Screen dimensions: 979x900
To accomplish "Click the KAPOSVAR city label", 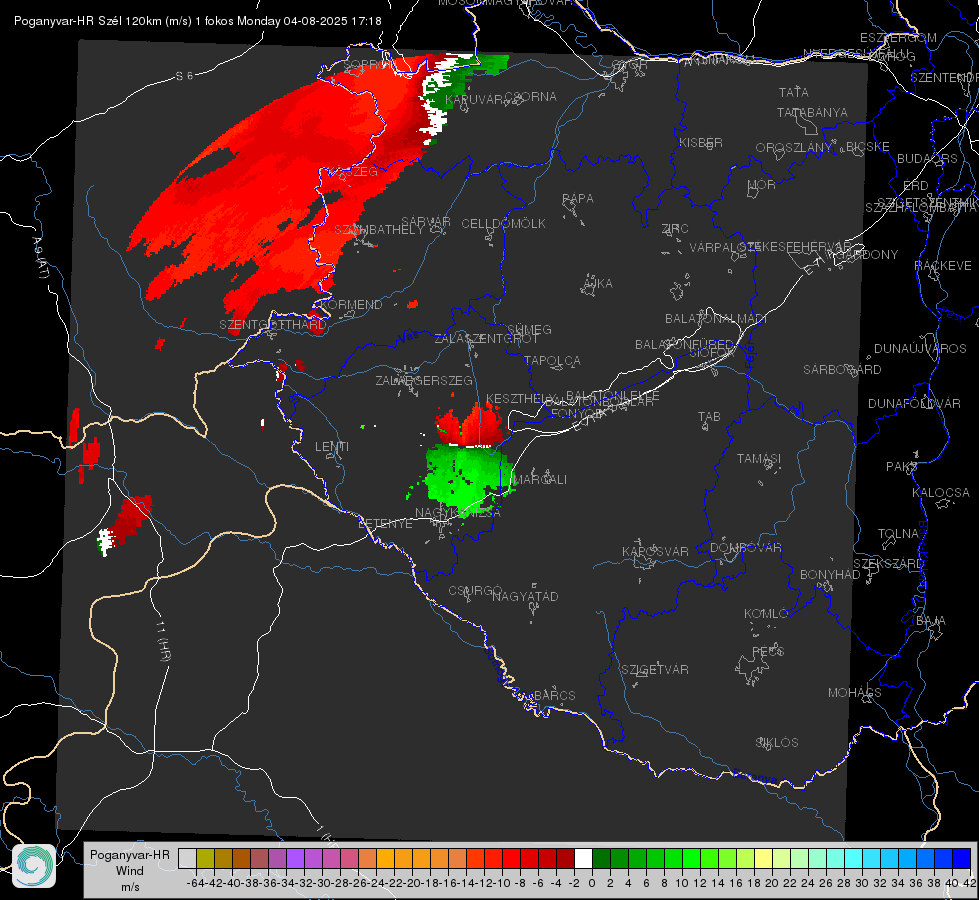I will [x=655, y=551].
